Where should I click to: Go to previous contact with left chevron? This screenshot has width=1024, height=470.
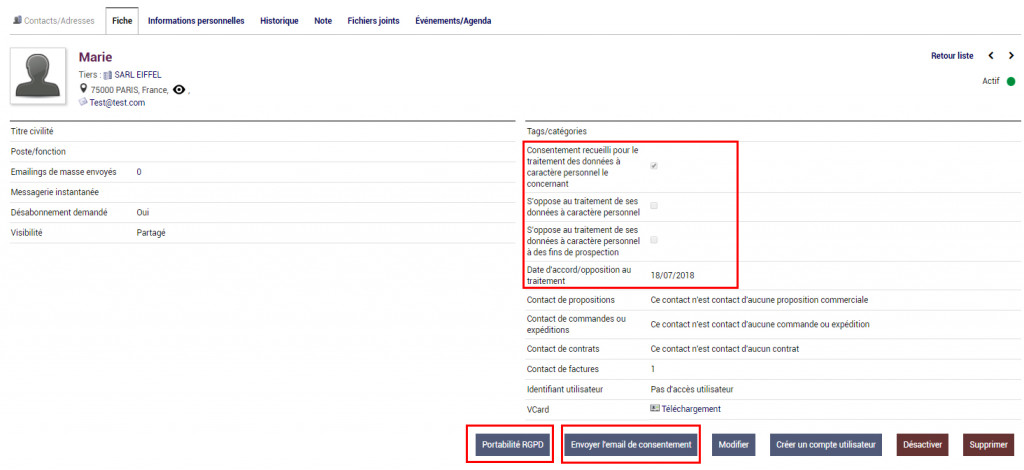click(x=991, y=56)
